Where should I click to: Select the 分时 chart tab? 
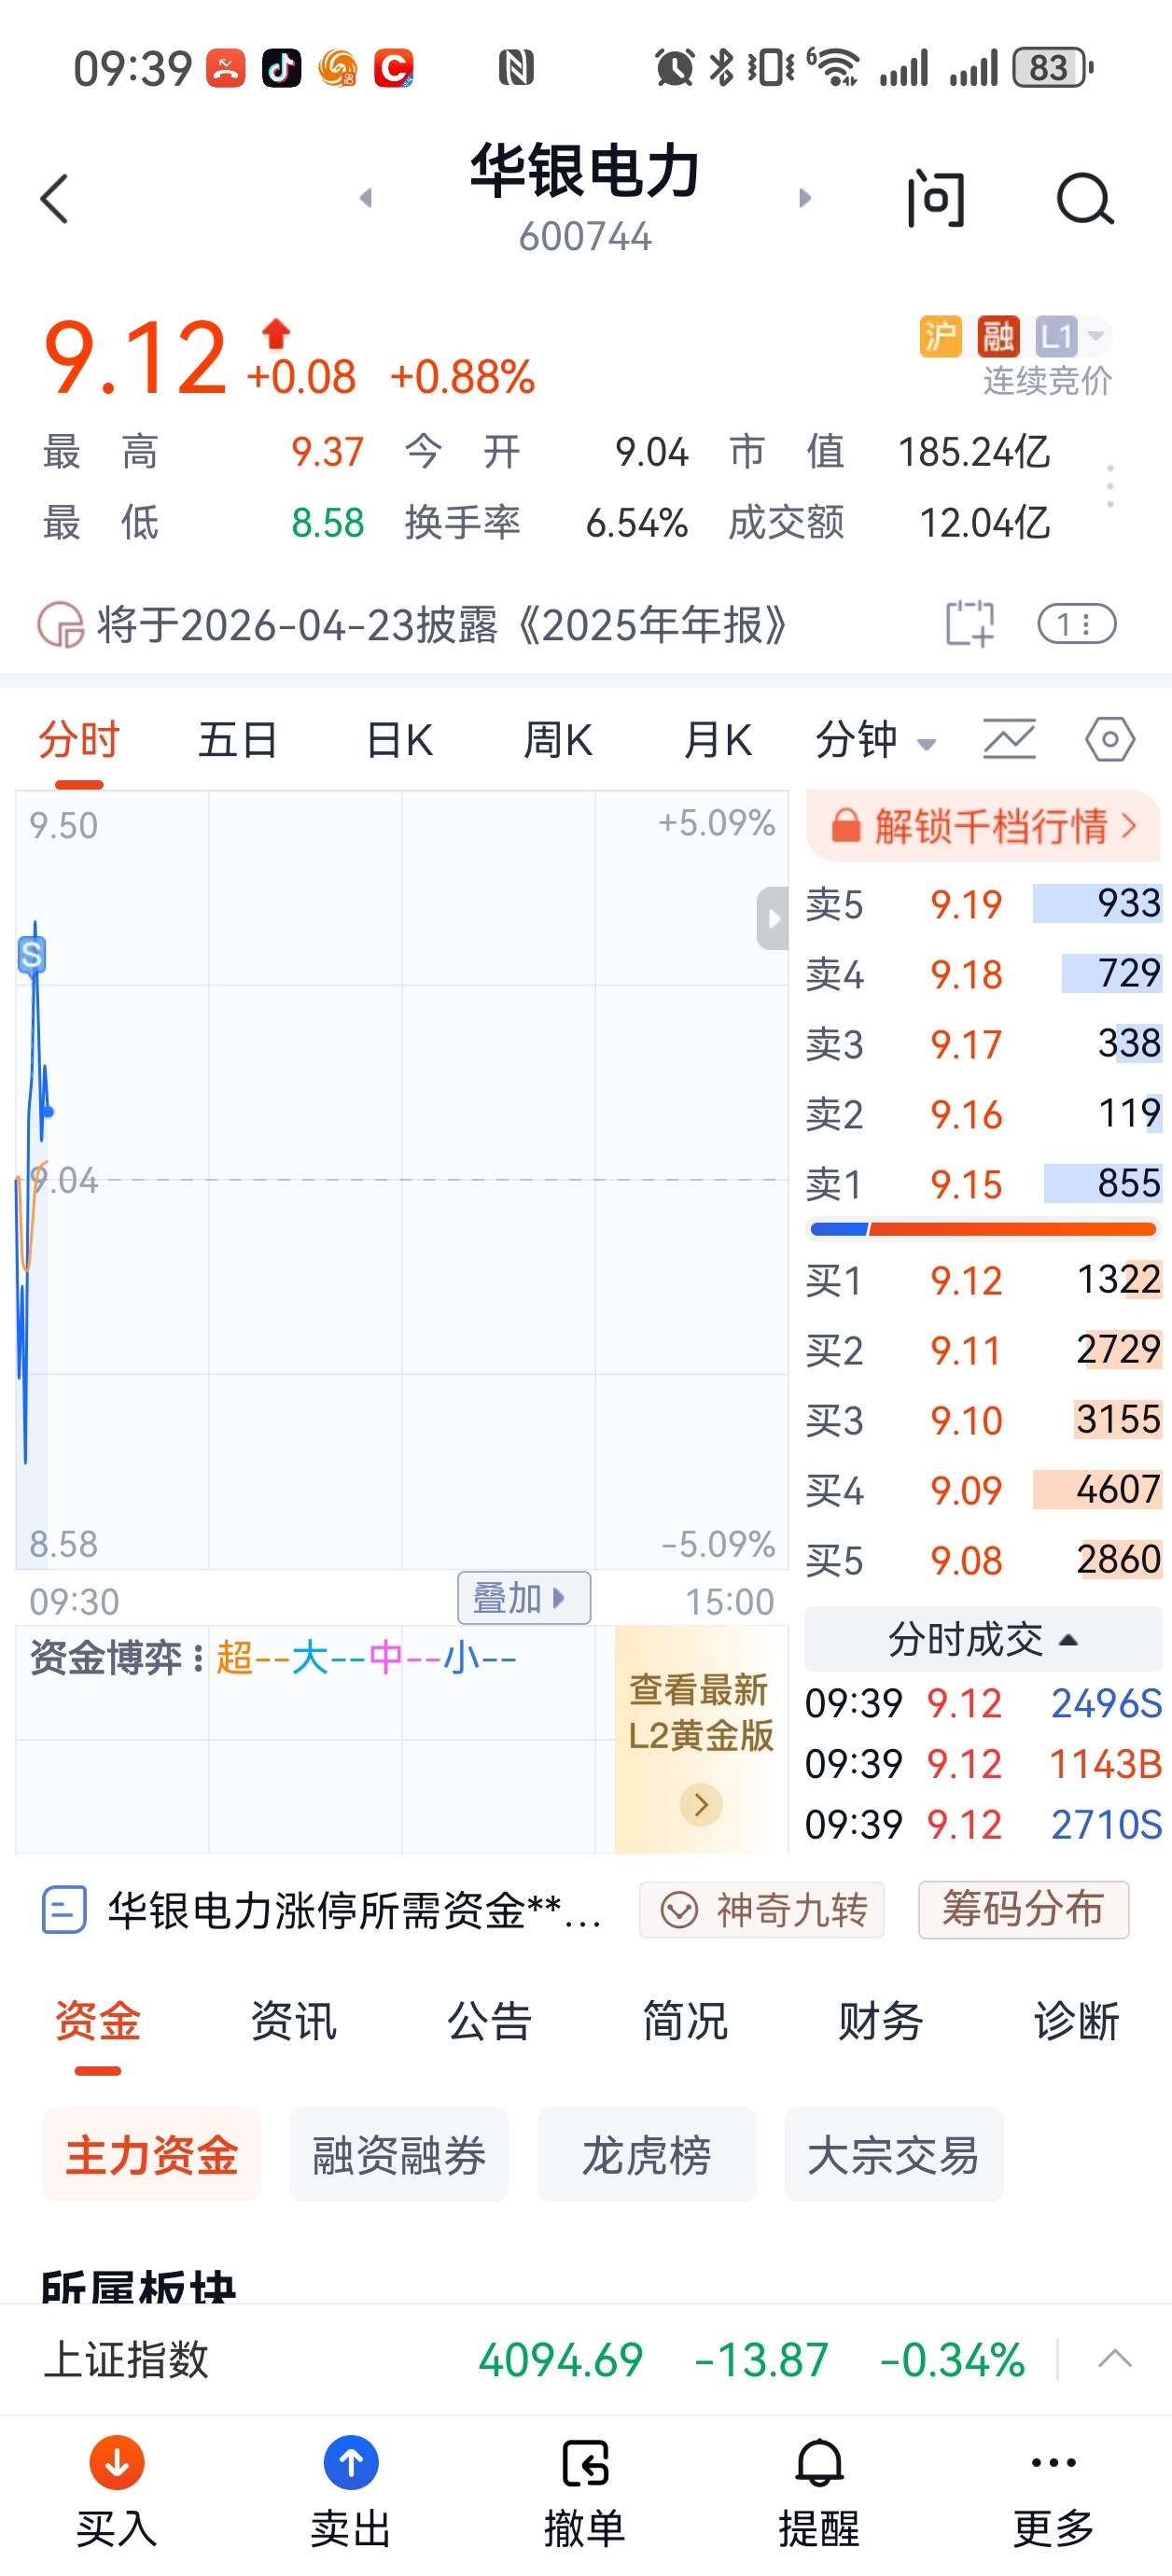point(79,740)
